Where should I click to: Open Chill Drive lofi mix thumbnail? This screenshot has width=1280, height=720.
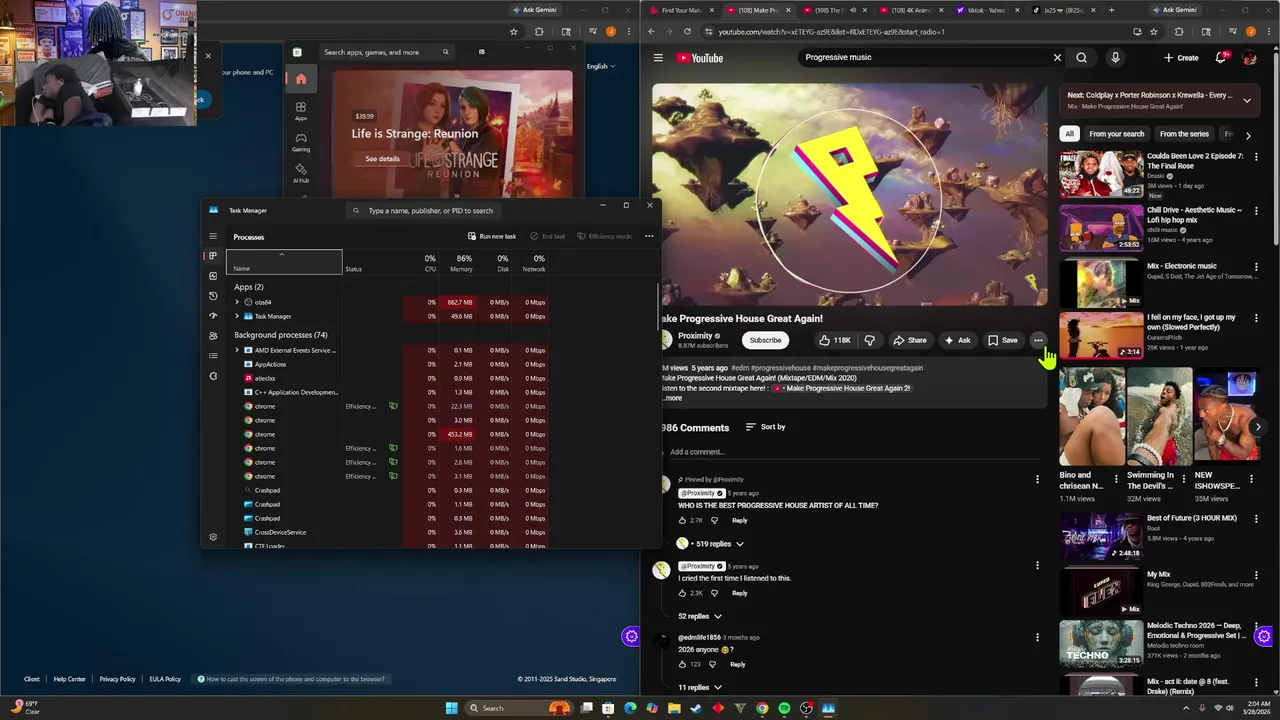click(1101, 229)
